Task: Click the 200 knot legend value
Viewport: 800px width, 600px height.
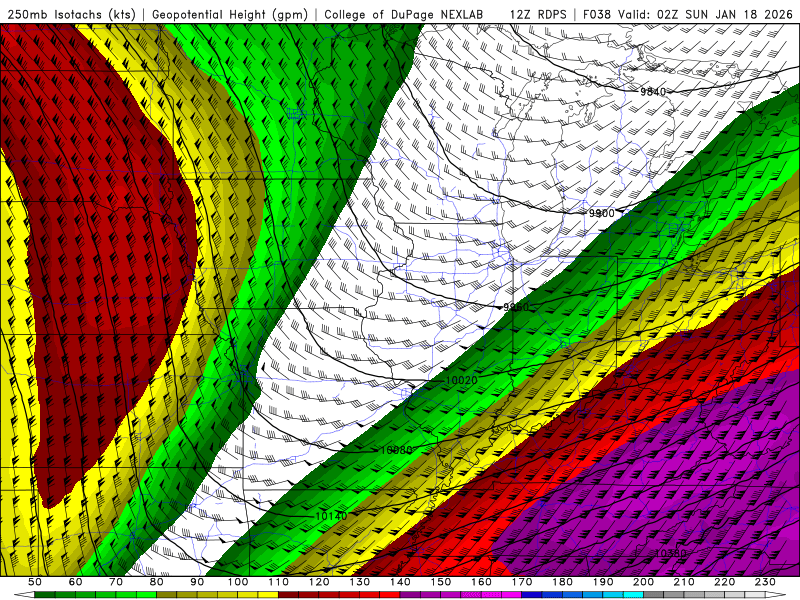Action: pyautogui.click(x=644, y=582)
